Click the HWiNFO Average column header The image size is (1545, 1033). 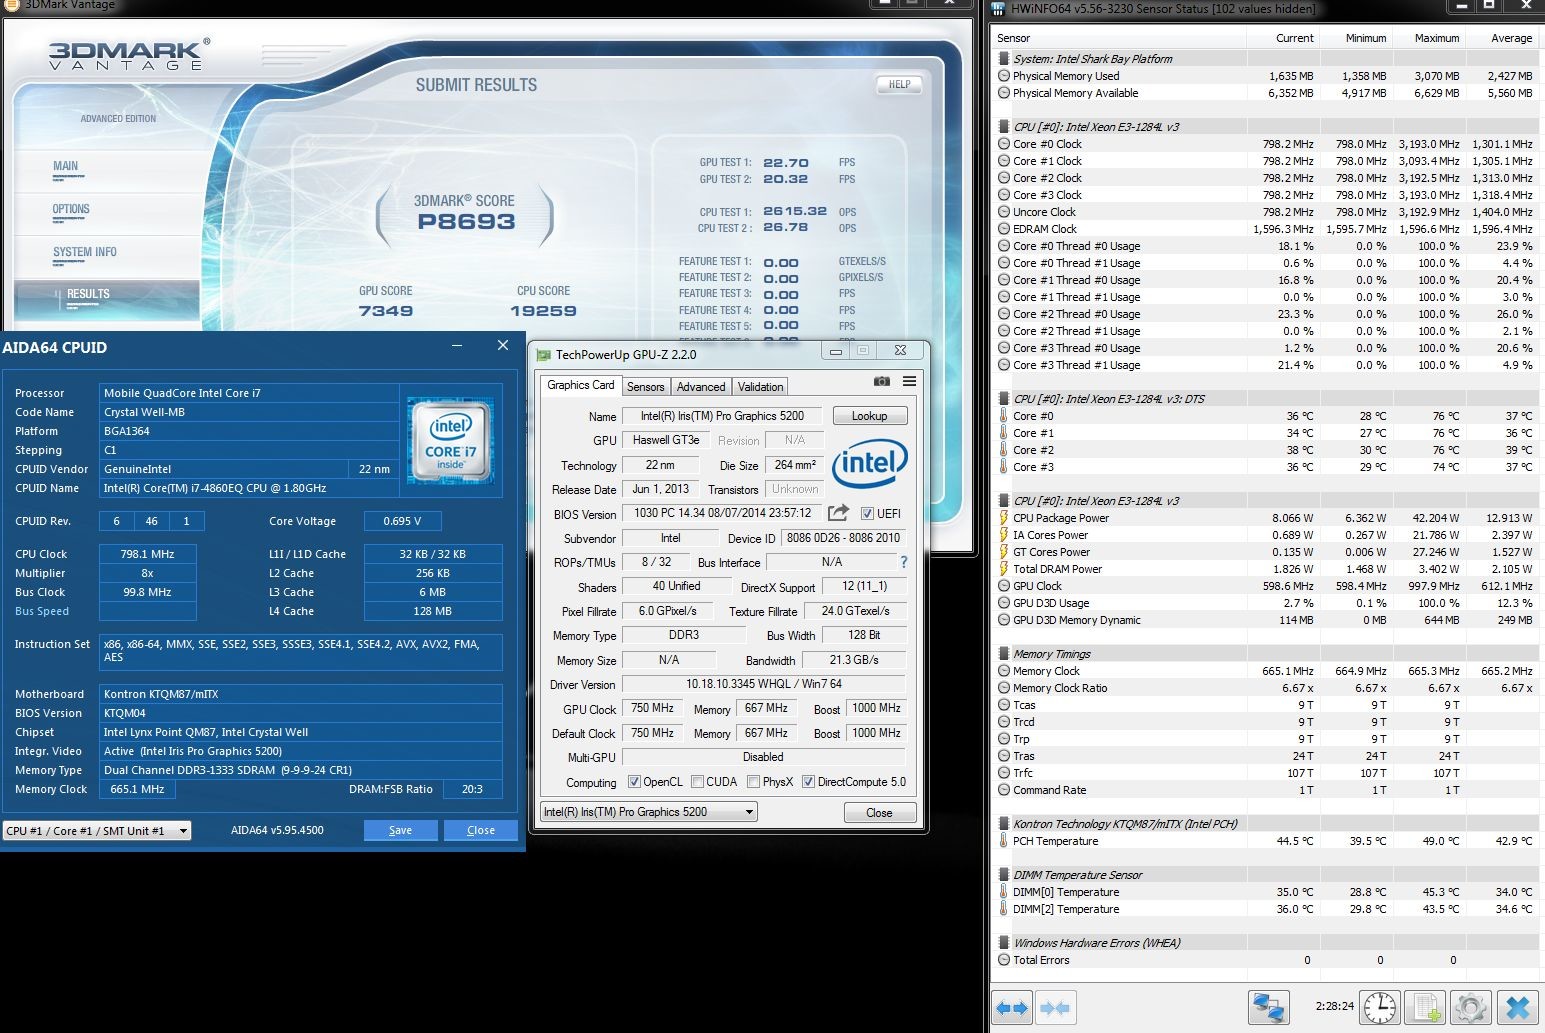[1501, 38]
